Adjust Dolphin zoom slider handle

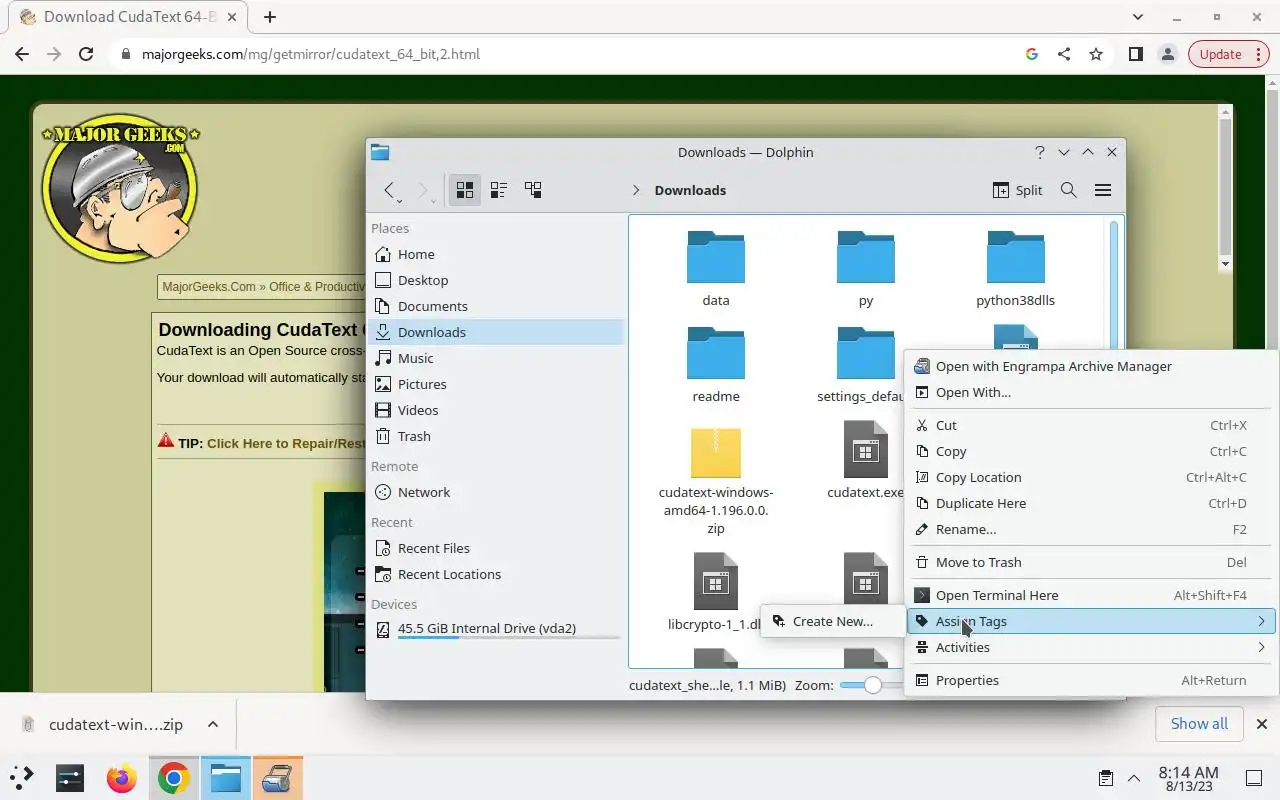coord(873,685)
